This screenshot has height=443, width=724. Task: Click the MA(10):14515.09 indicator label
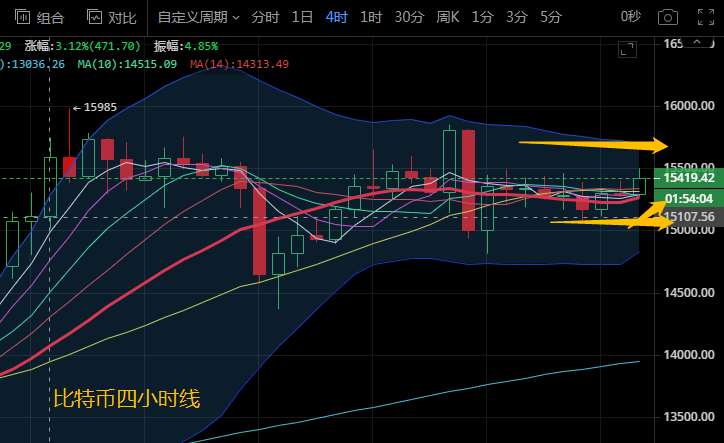(x=127, y=64)
